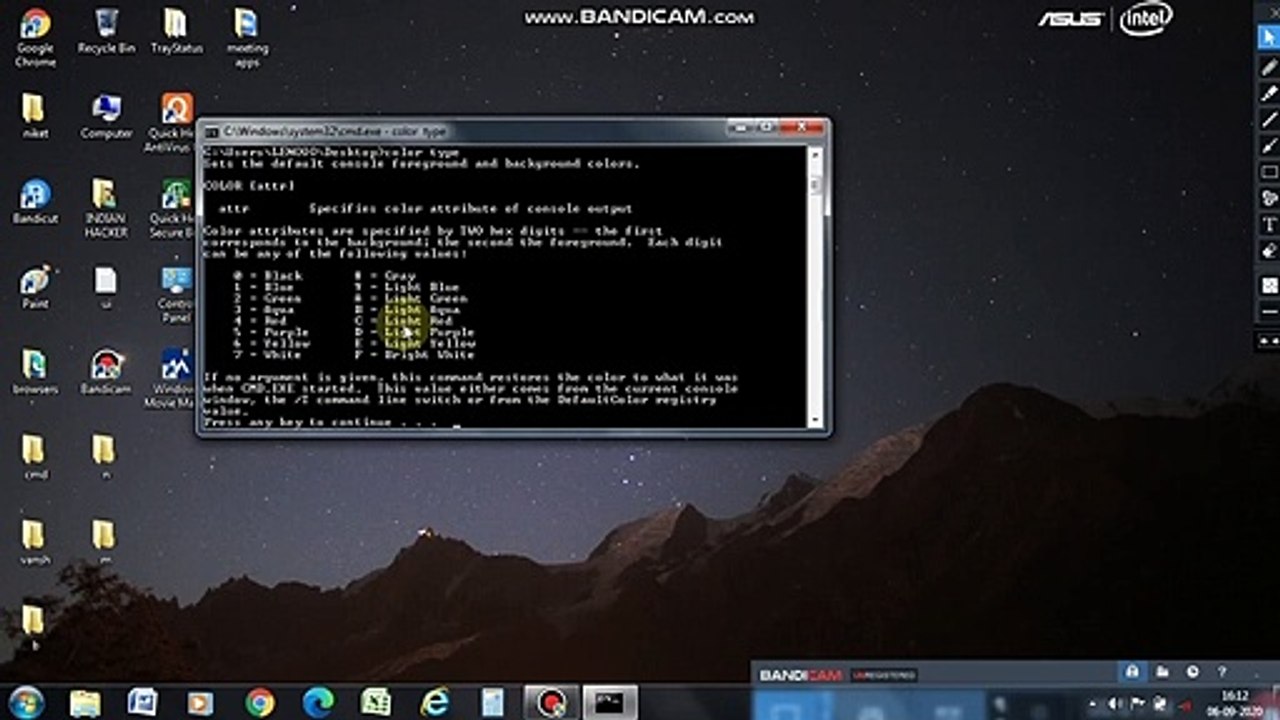Click the clock icon in Bandicam bar
The height and width of the screenshot is (720, 1280).
[1193, 672]
